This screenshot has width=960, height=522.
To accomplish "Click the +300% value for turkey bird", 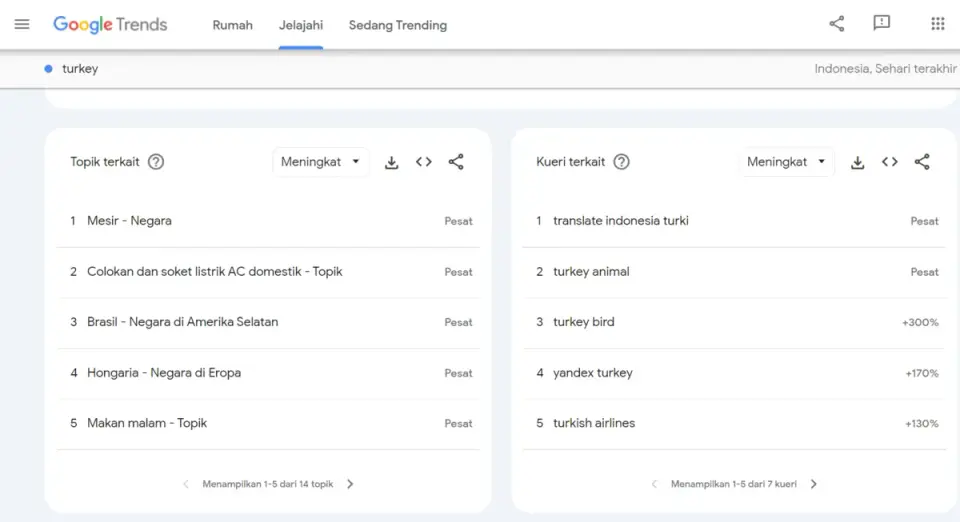I will tap(920, 323).
